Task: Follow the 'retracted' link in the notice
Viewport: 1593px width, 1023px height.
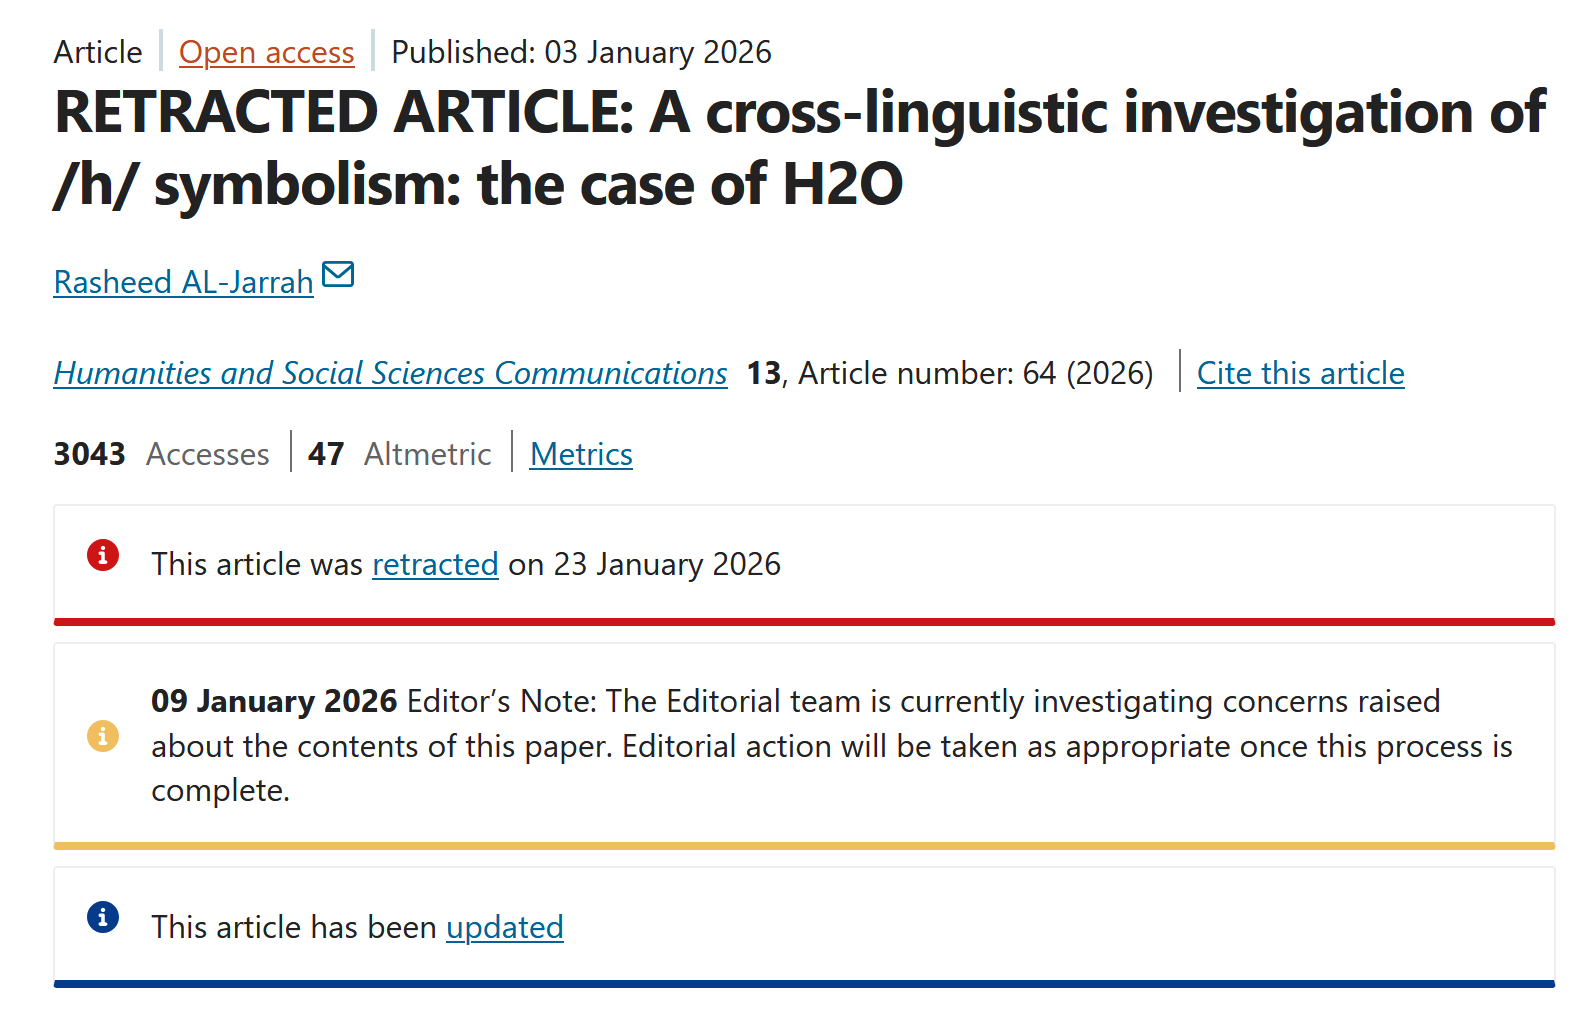Action: coord(435,564)
